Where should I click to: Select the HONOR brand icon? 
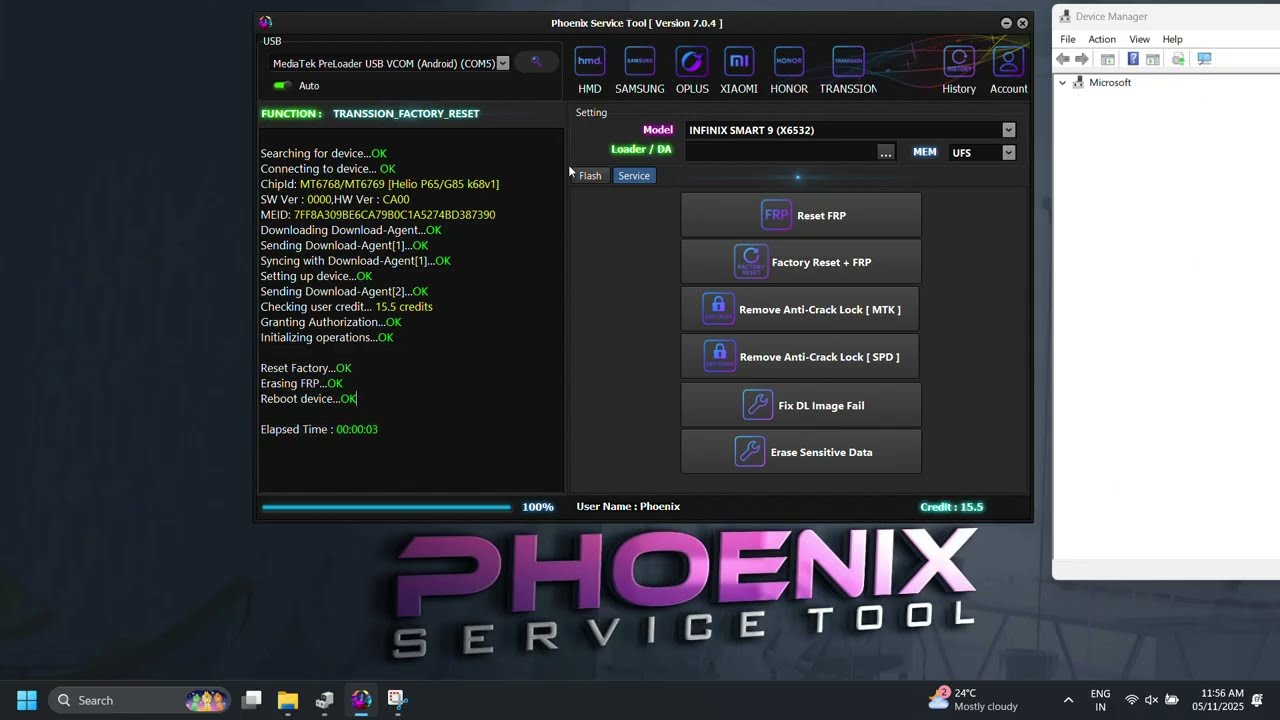coord(789,70)
